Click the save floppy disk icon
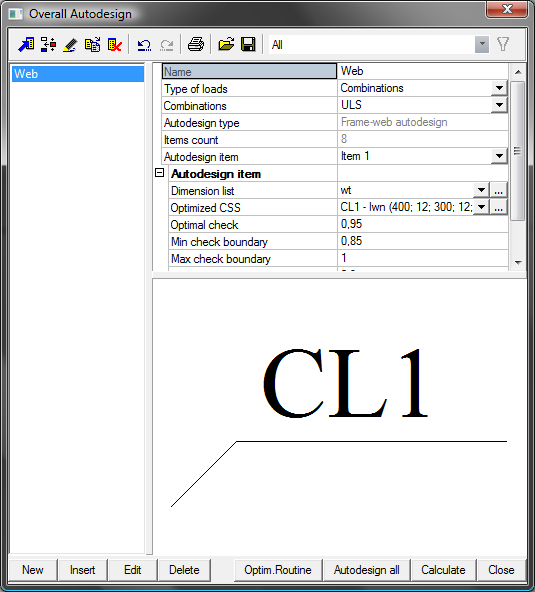The height and width of the screenshot is (592, 535). tap(248, 45)
